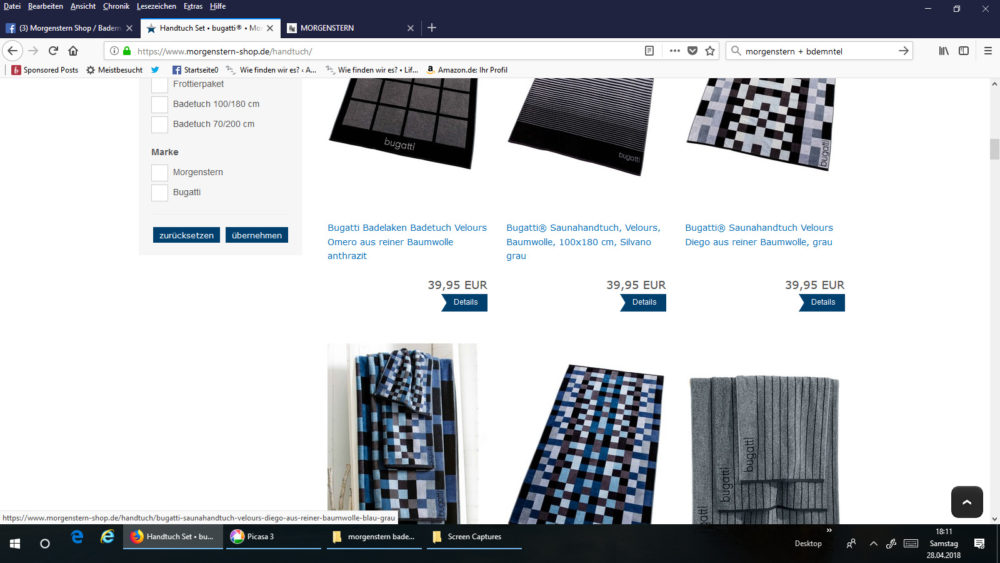Click the search magnifier icon in search box
Viewport: 1000px width, 563px height.
click(736, 51)
